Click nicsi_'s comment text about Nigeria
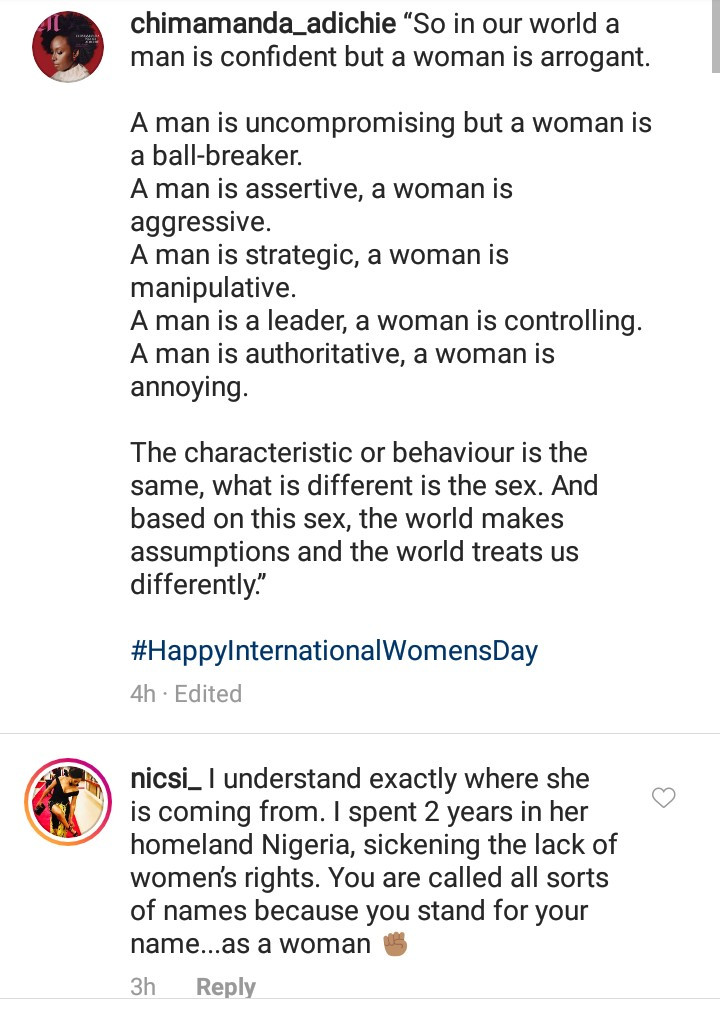 [x=372, y=844]
